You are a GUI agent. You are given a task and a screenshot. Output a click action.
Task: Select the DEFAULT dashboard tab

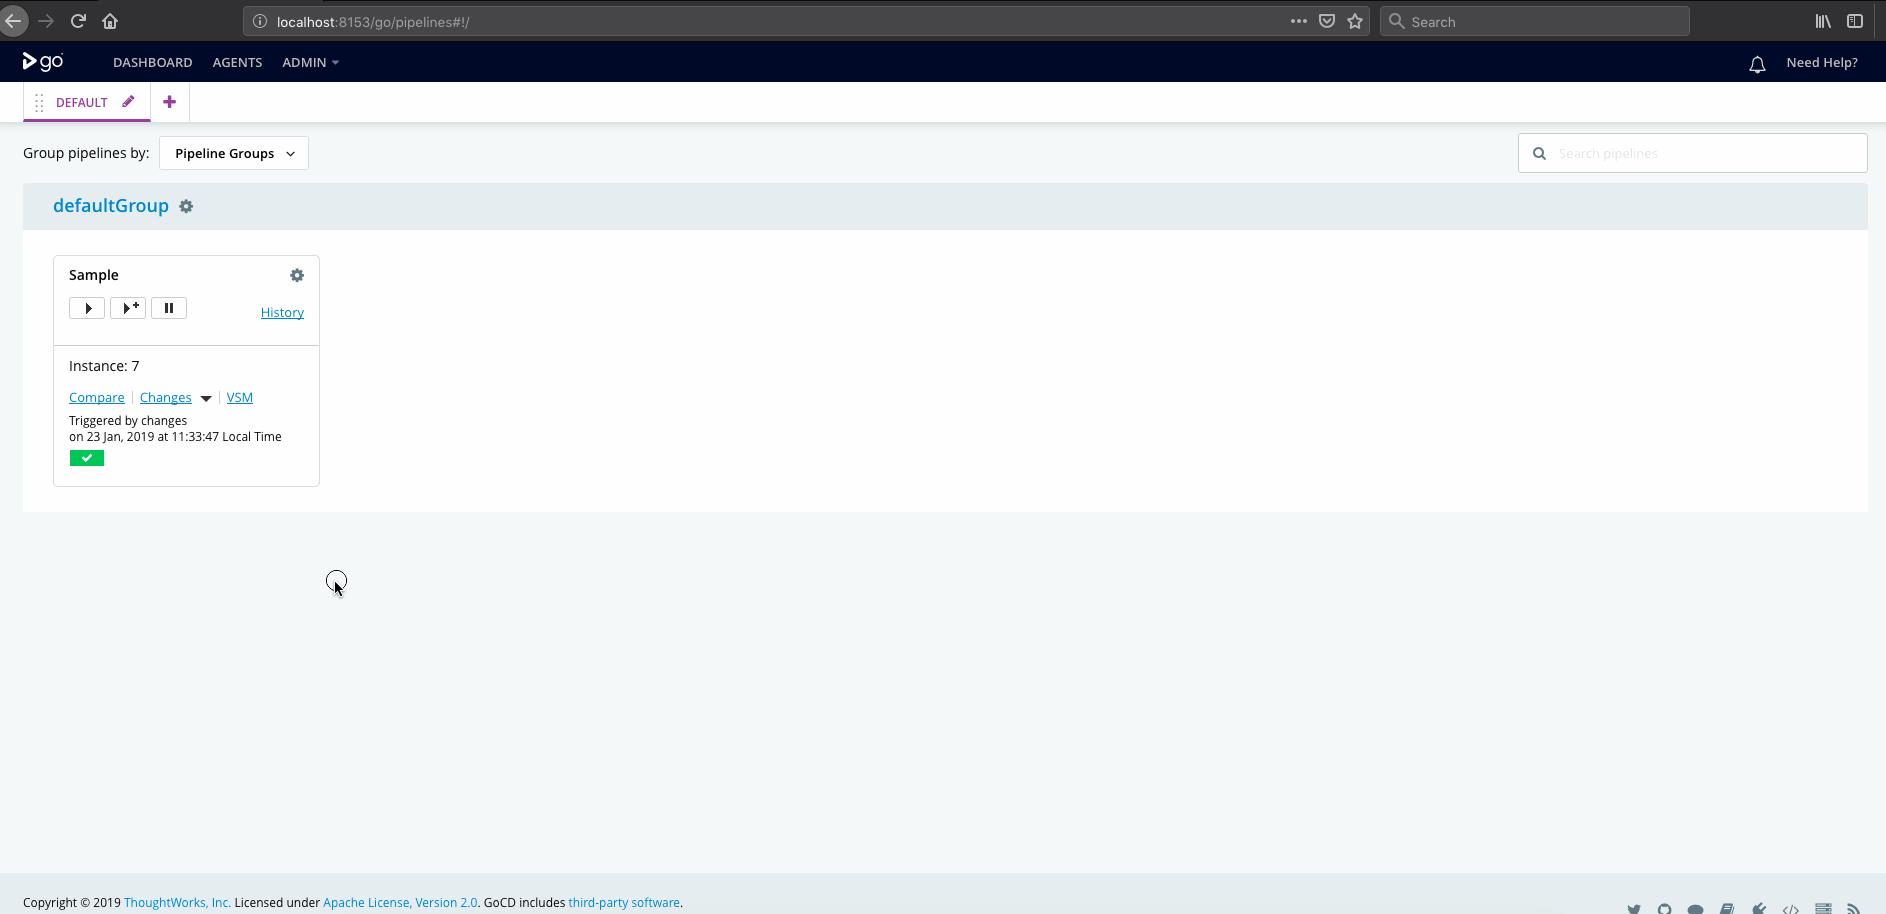pyautogui.click(x=82, y=102)
